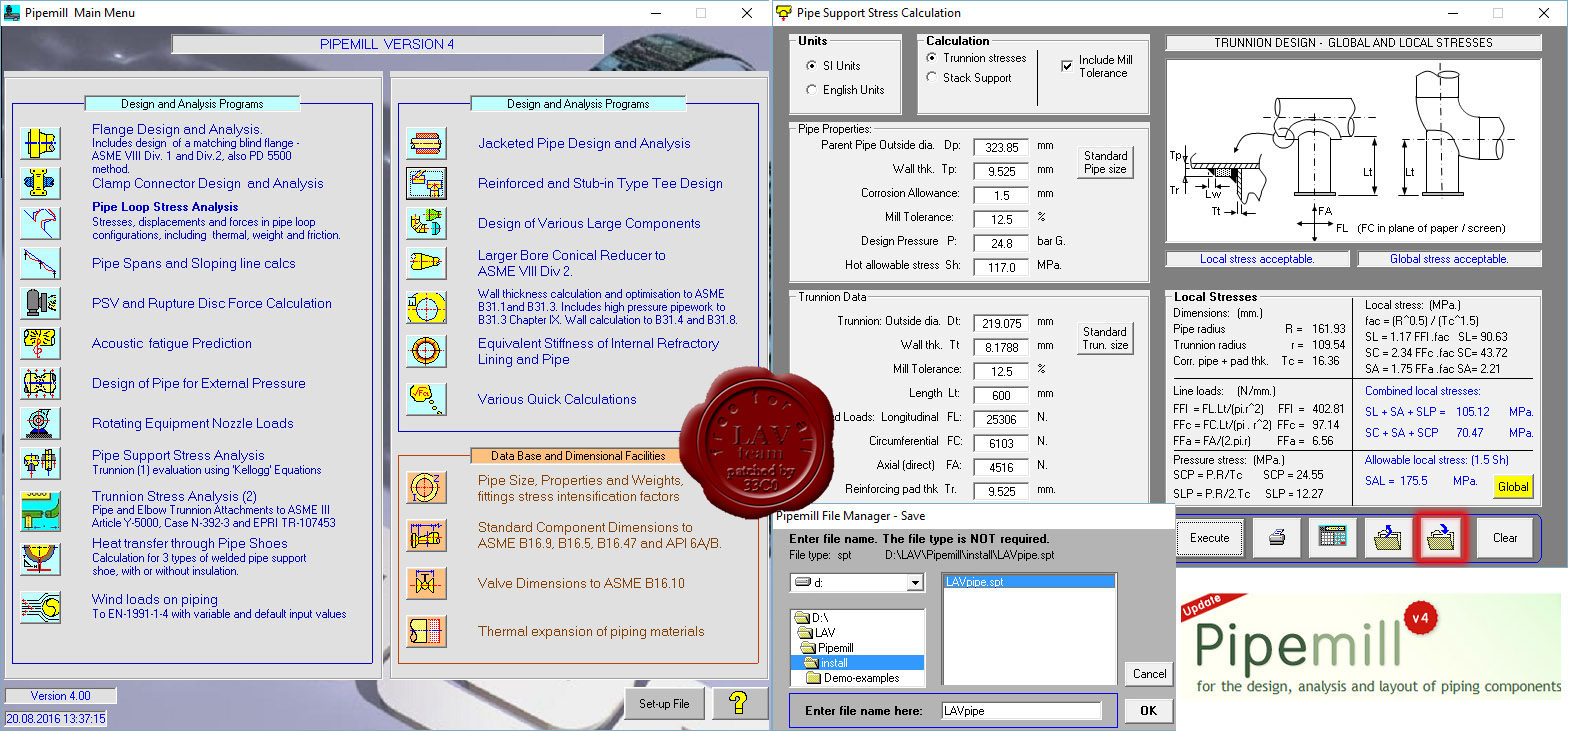
Task: Open Larger Bore Conical Reducer icon
Action: [427, 263]
